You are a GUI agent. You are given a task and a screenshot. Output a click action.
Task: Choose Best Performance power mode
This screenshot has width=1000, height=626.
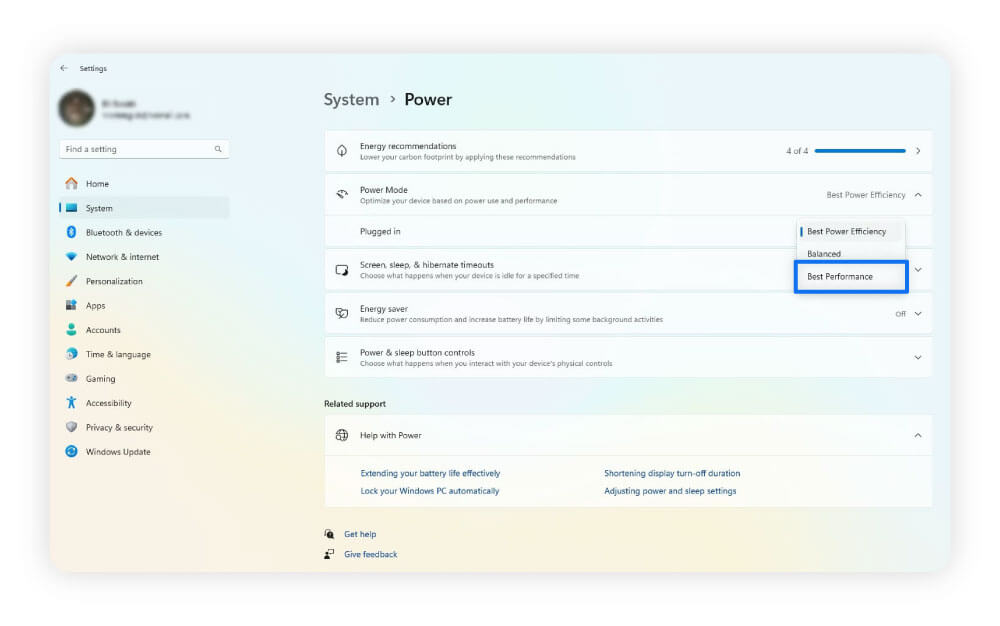851,277
